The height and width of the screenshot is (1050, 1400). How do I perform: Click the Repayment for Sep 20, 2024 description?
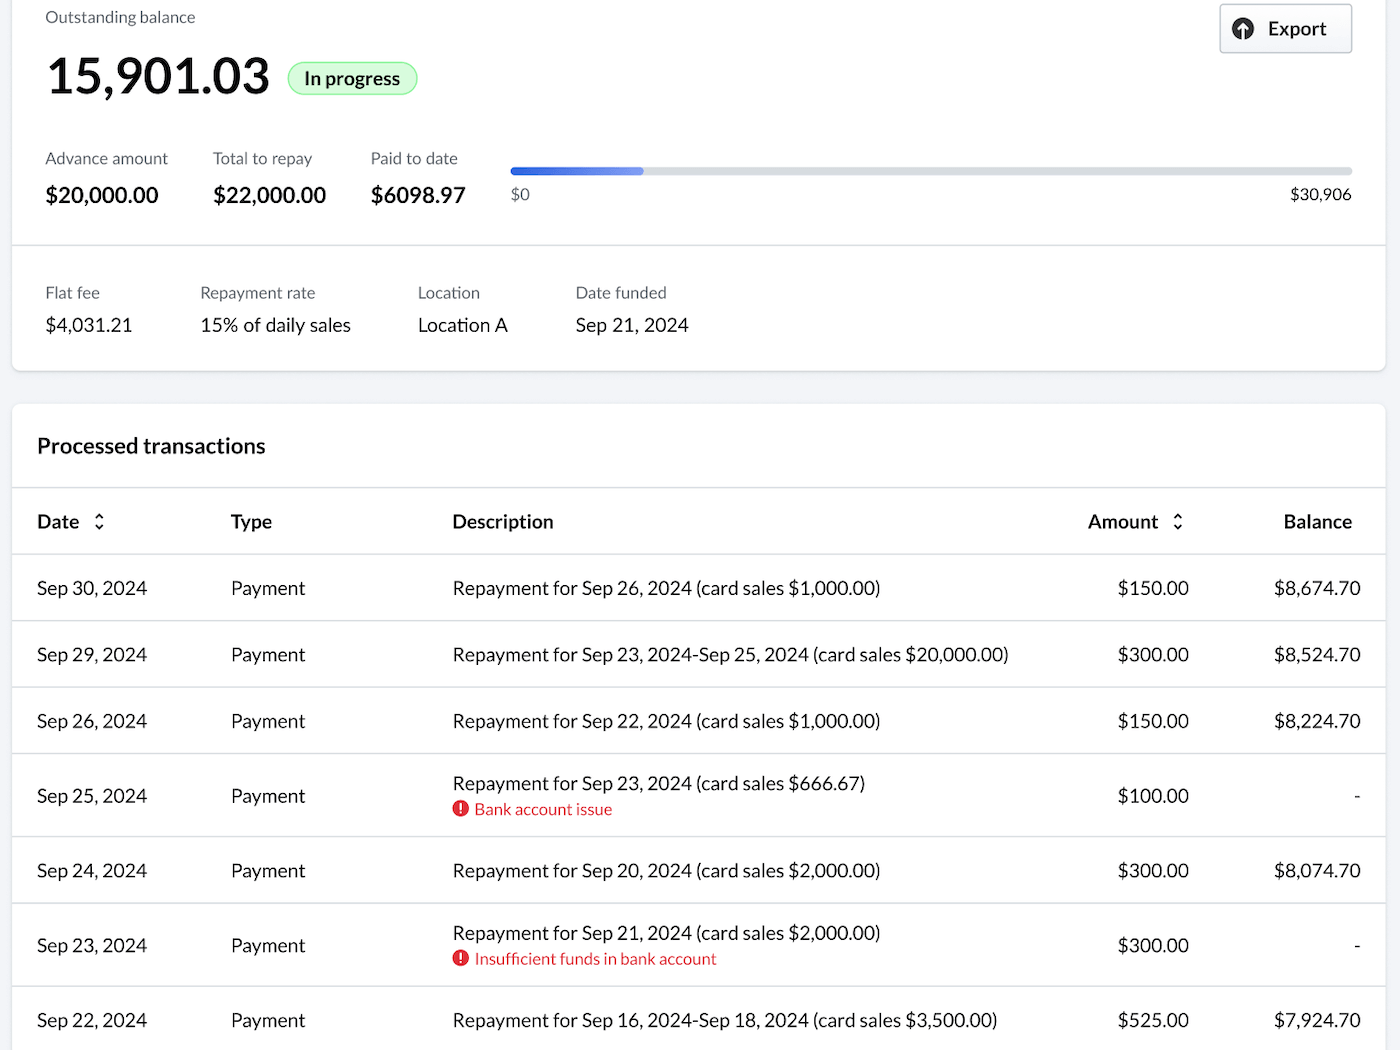pos(666,871)
